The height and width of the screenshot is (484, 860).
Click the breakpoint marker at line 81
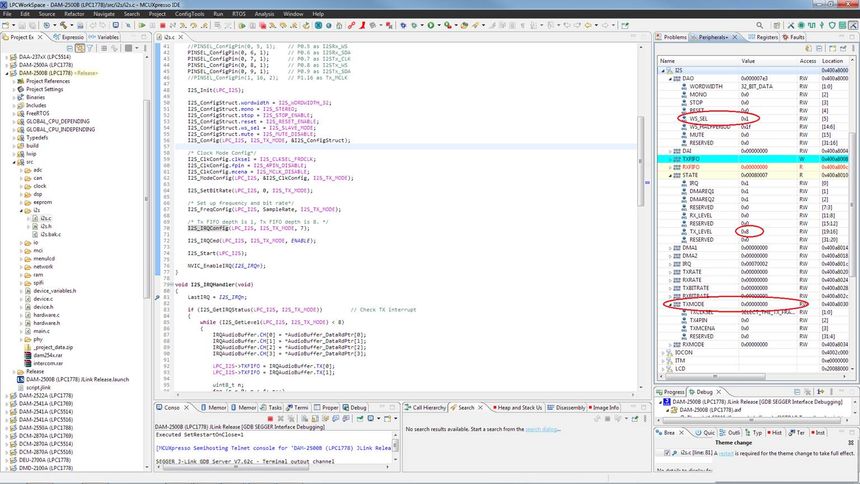(x=157, y=297)
